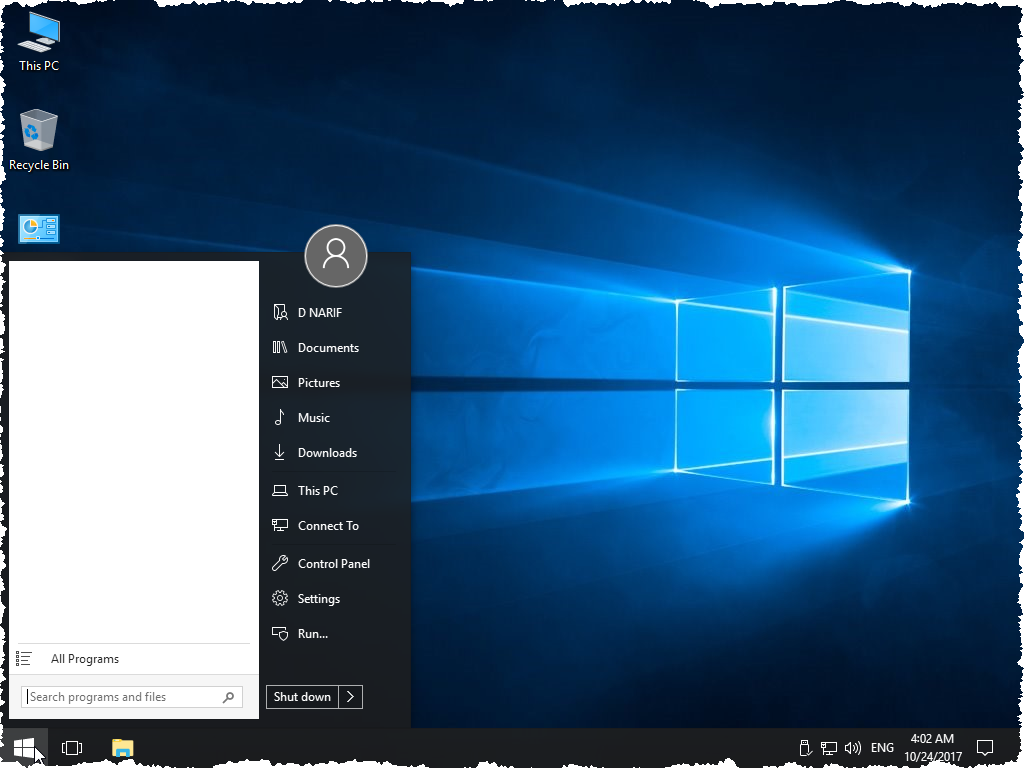Open Downloads from the Start menu
The image size is (1024, 768).
pyautogui.click(x=327, y=452)
